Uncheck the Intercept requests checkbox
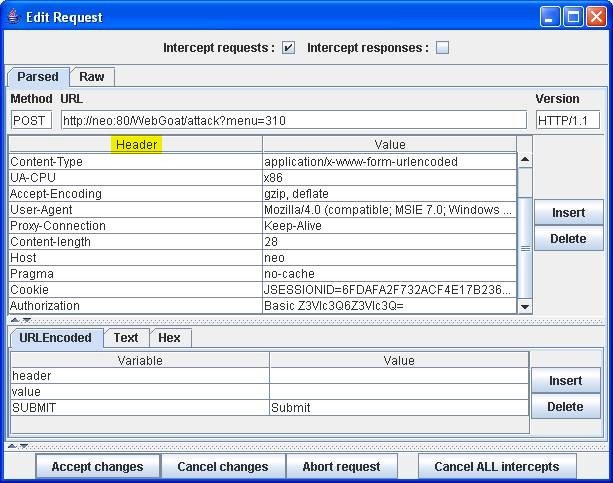Screen dimensions: 613x483 click(x=289, y=48)
